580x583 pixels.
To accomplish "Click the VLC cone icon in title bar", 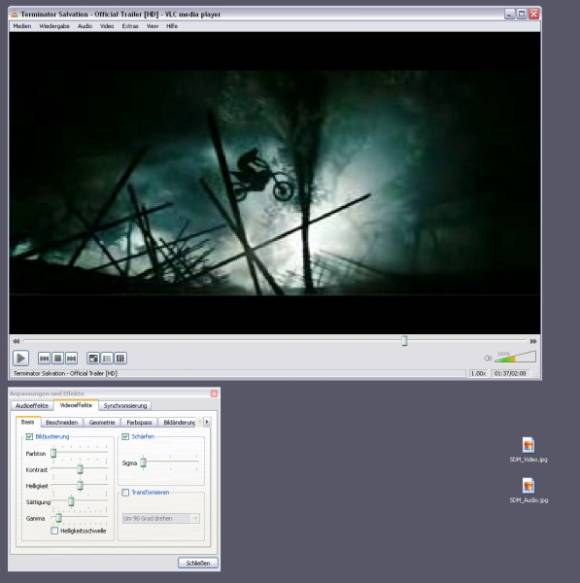I will point(14,14).
